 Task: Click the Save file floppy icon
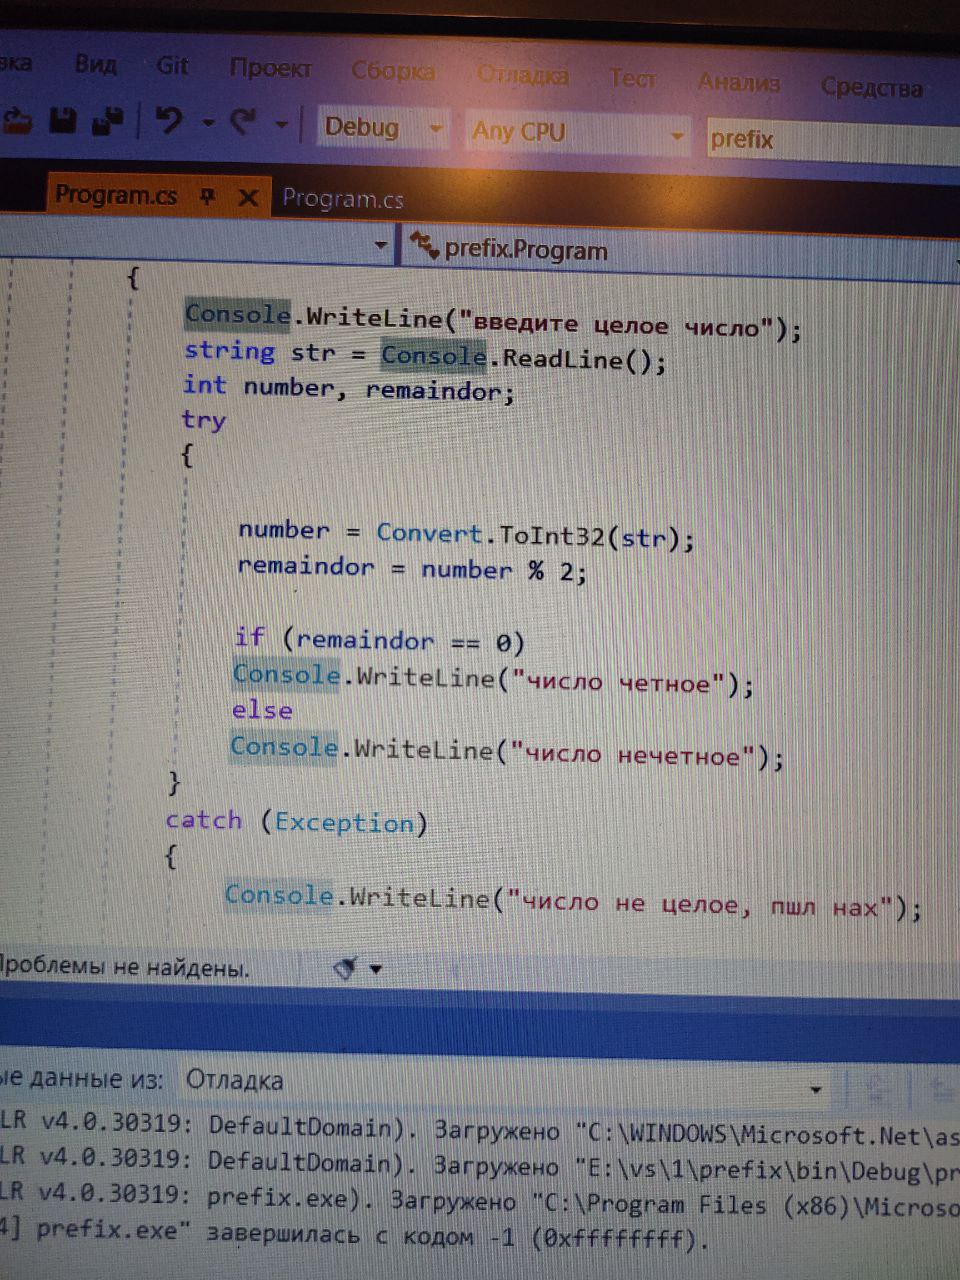(63, 120)
